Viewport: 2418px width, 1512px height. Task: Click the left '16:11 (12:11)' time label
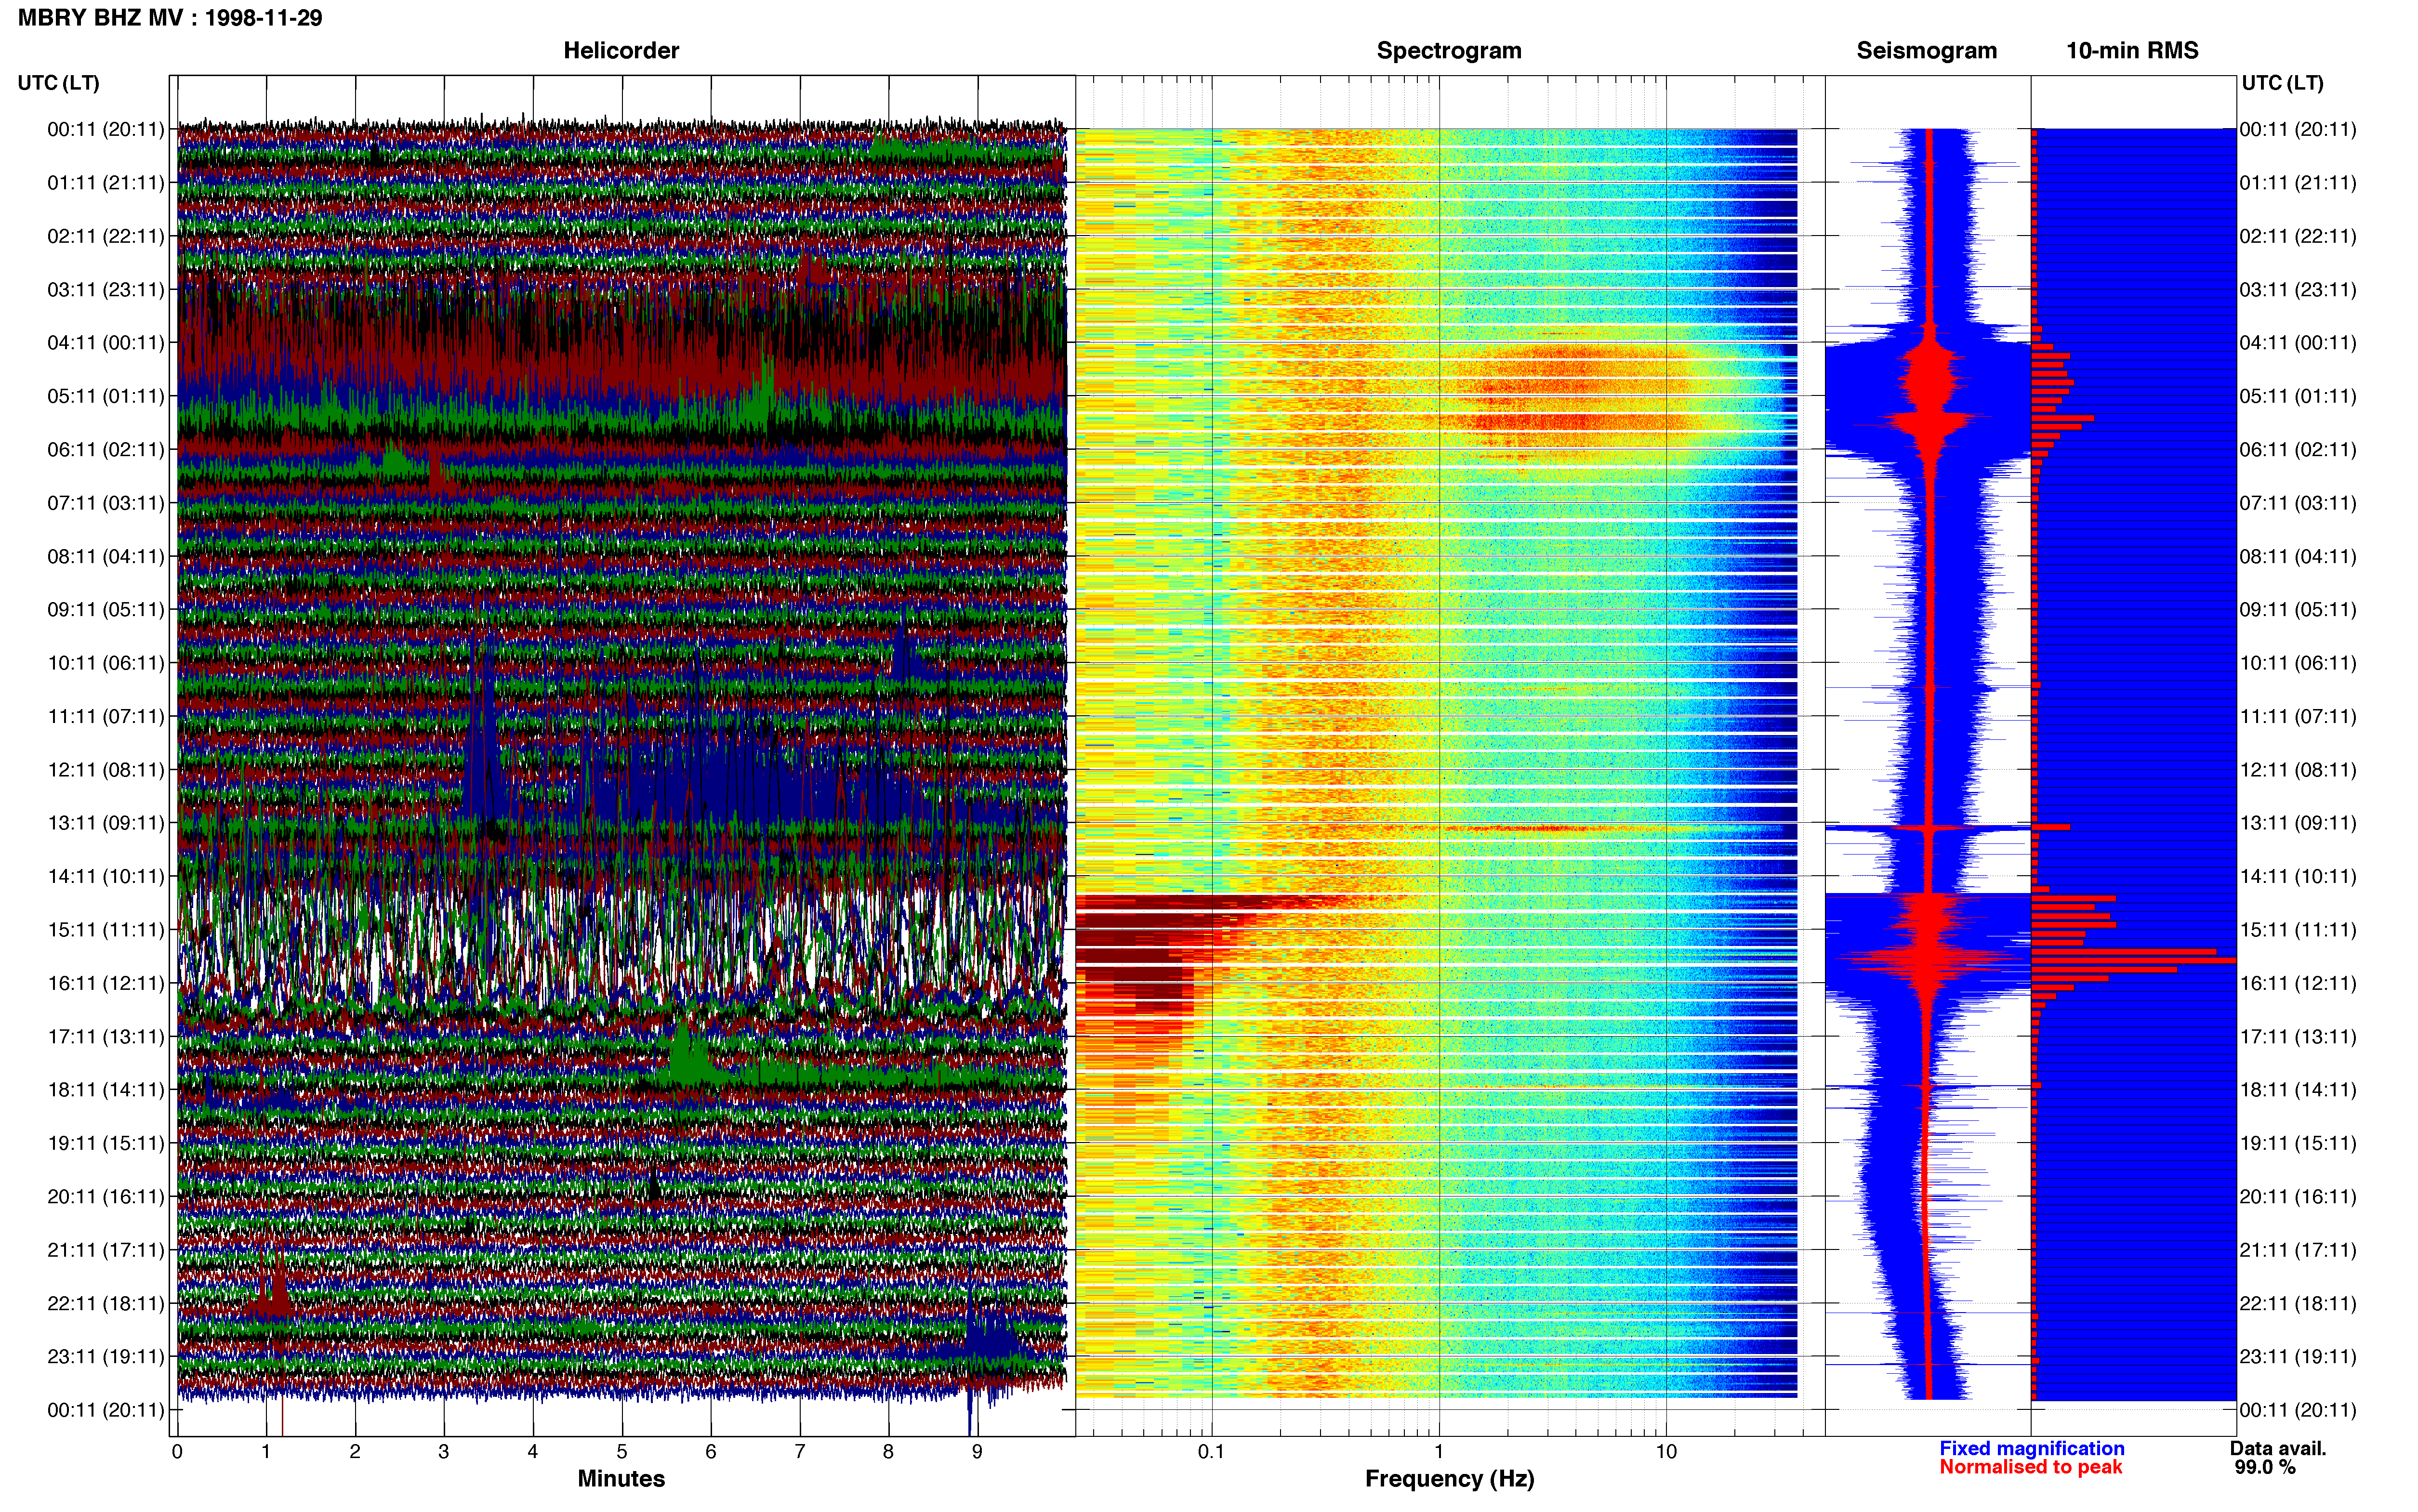pos(106,983)
